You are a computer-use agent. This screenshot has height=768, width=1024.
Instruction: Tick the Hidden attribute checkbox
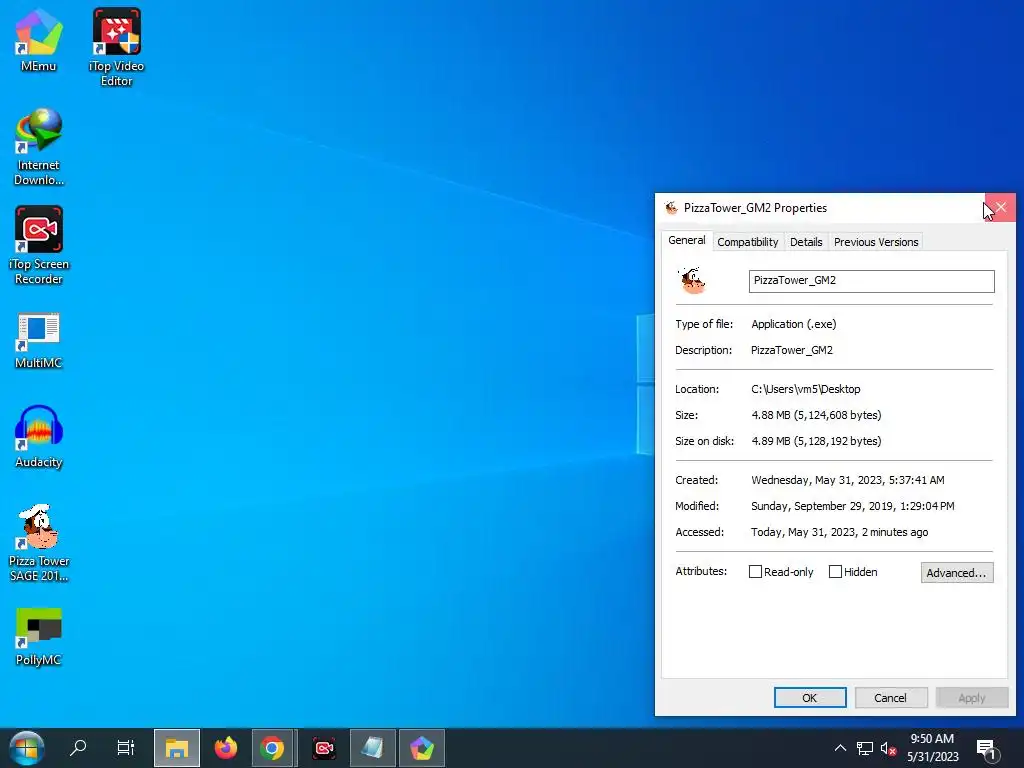tap(835, 571)
